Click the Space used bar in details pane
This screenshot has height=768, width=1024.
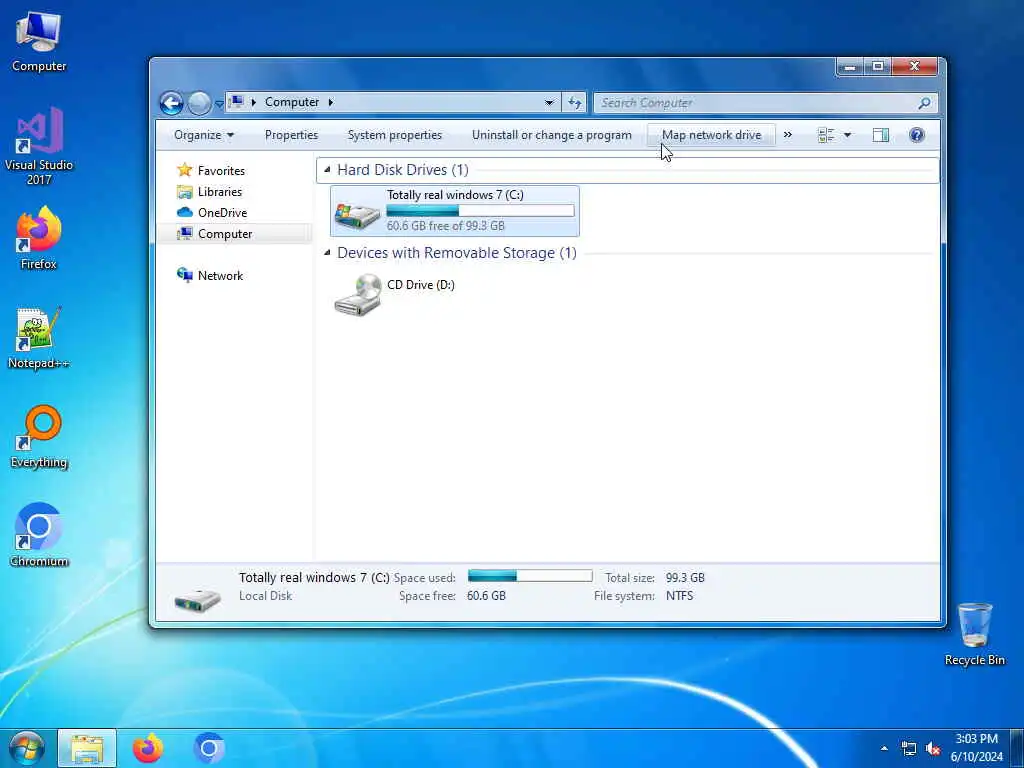[x=530, y=576]
